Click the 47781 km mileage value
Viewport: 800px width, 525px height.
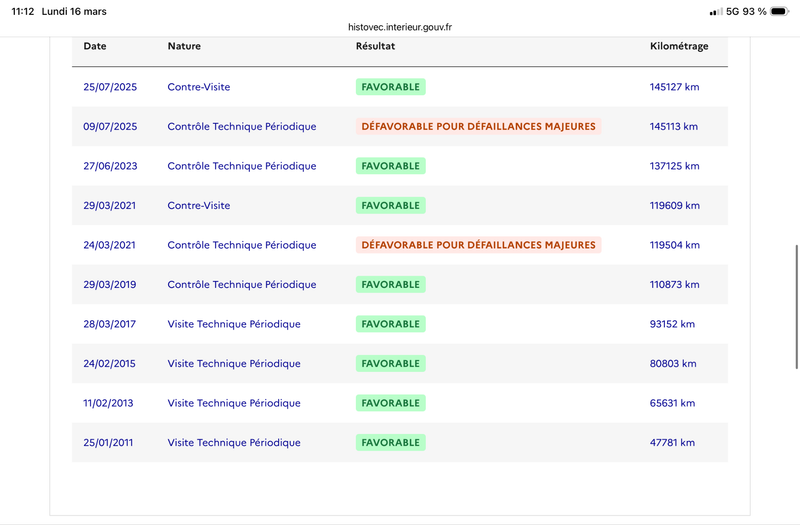click(672, 443)
